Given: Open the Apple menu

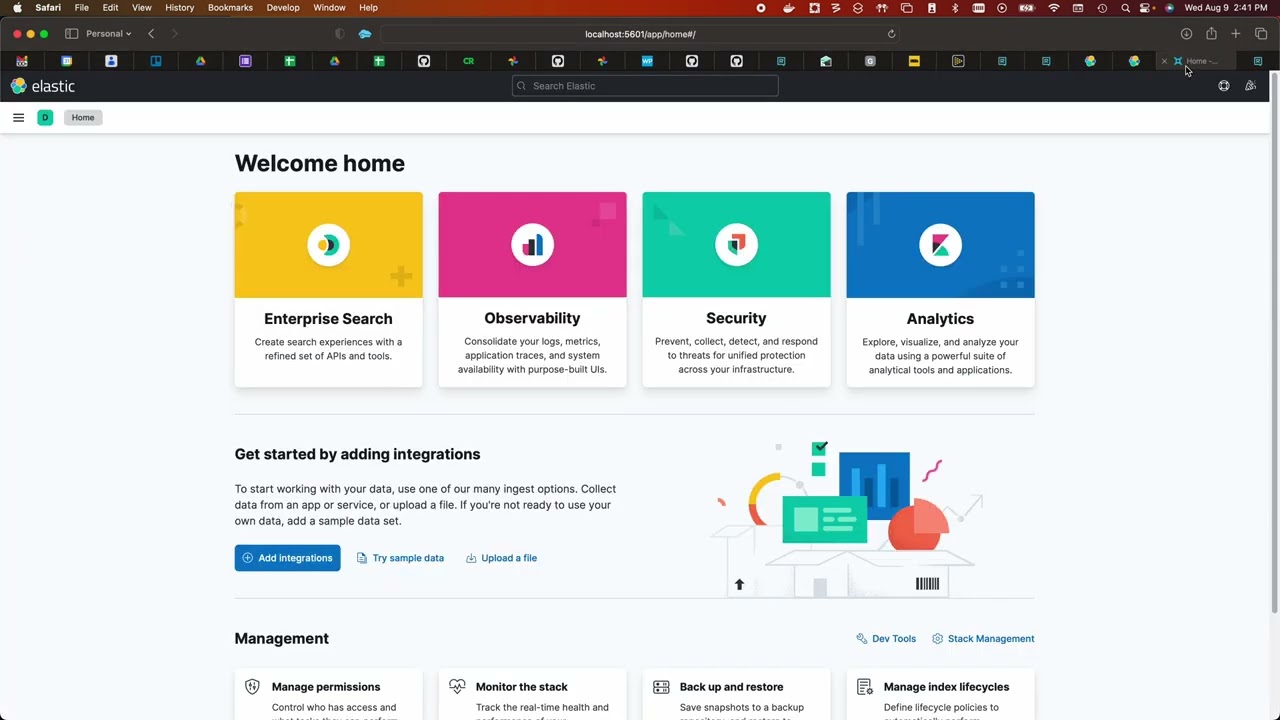Looking at the screenshot, I should pyautogui.click(x=17, y=8).
